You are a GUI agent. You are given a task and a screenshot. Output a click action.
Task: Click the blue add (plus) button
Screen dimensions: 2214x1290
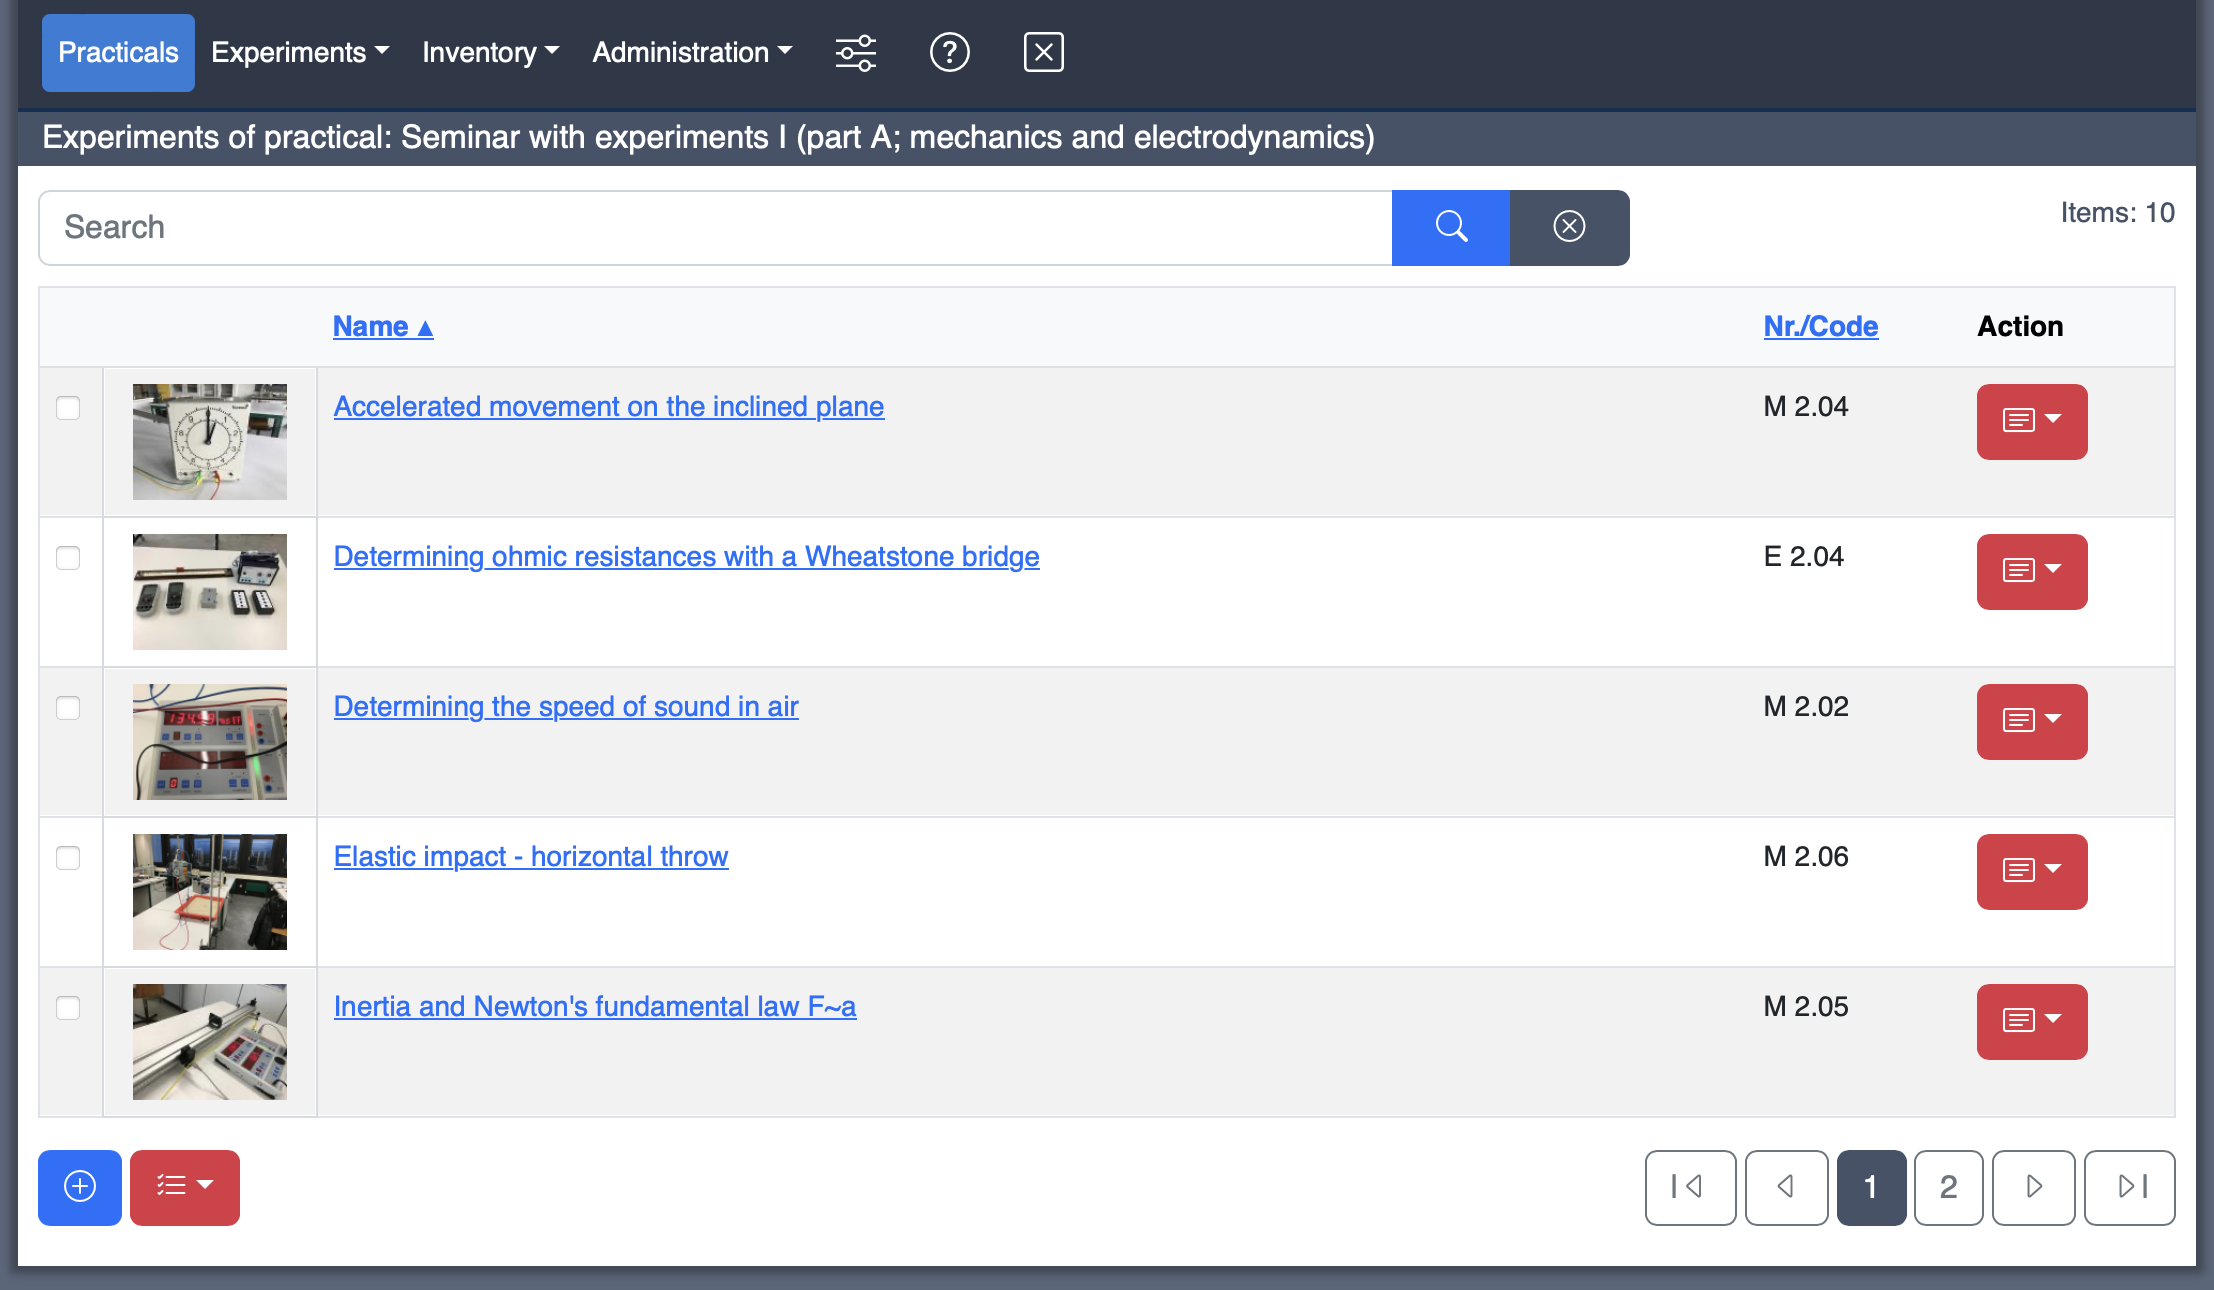pos(80,1187)
